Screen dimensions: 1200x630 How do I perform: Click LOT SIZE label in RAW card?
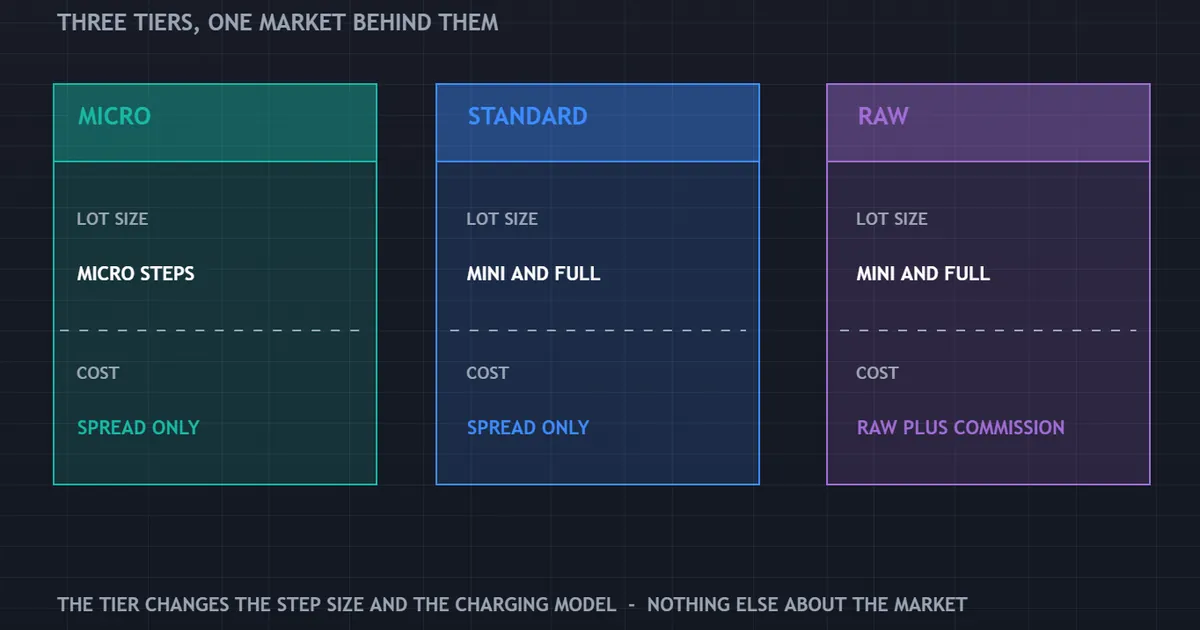point(892,219)
